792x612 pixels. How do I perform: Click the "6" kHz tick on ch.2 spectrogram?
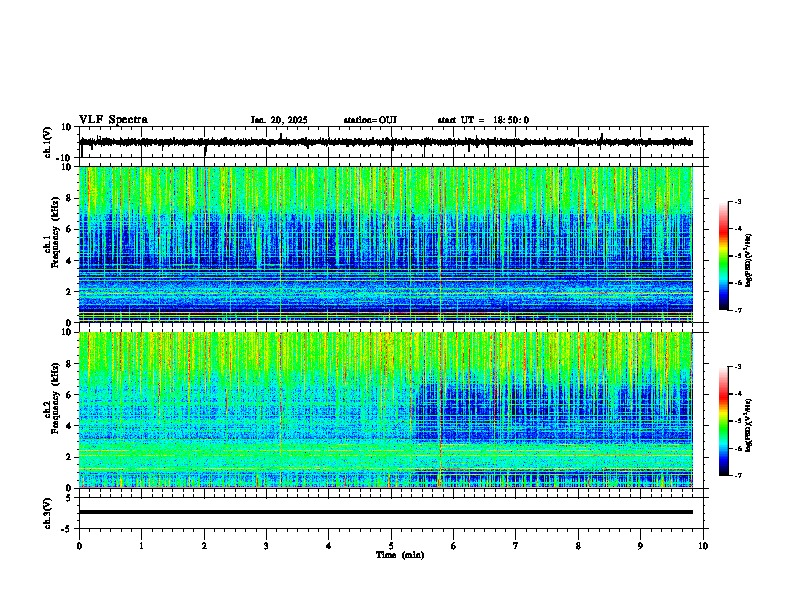70,394
